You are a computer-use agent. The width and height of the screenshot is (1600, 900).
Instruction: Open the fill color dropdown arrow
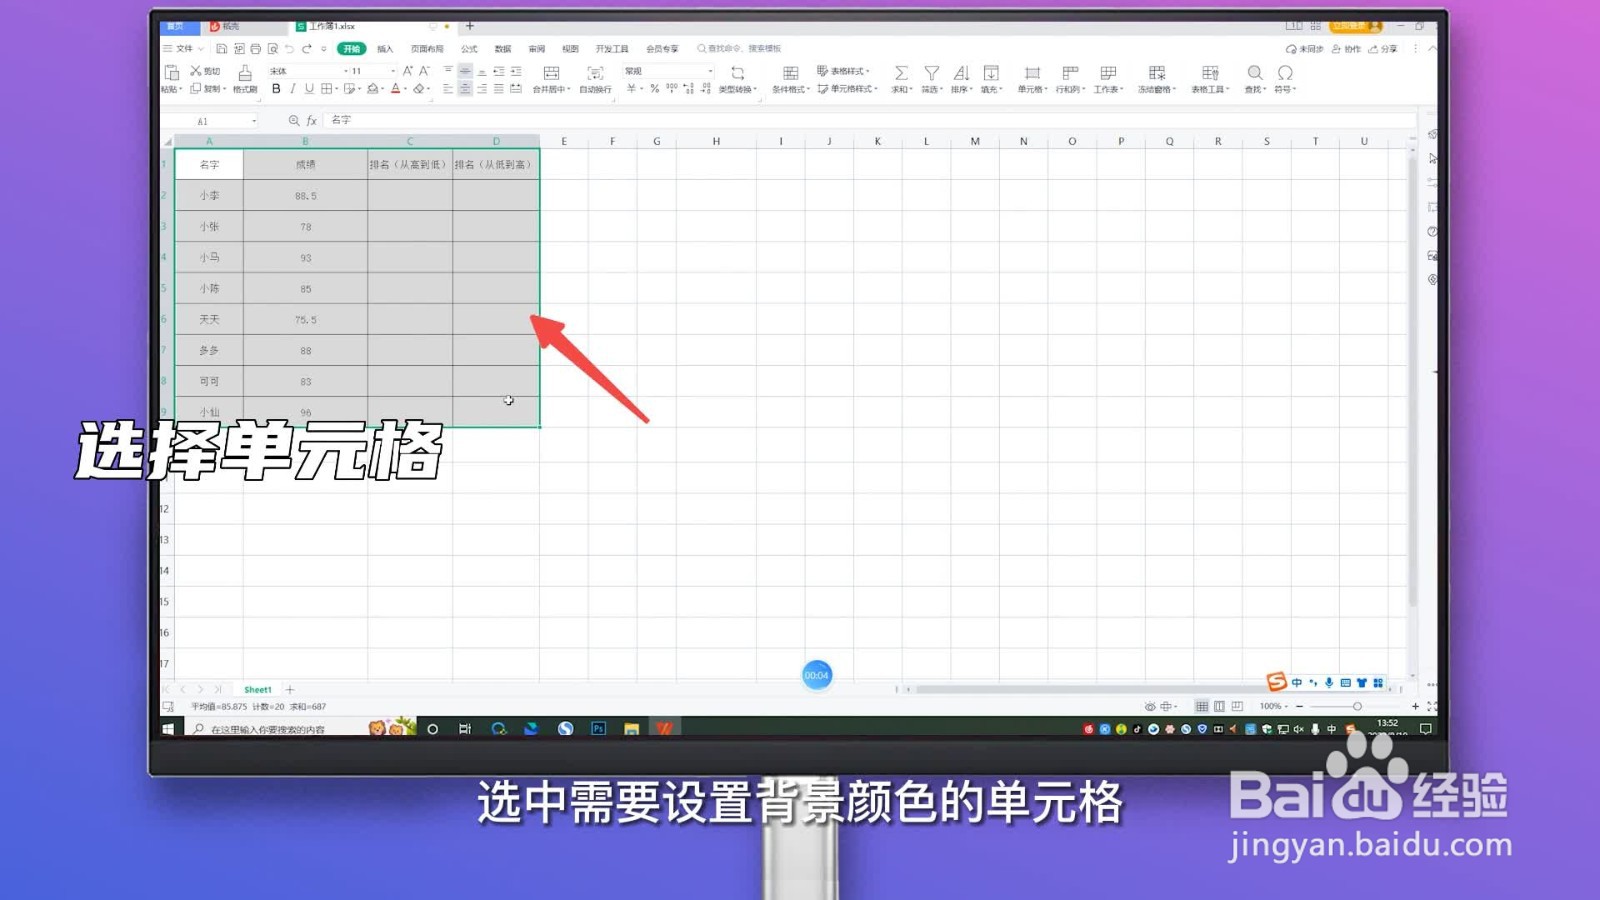[382, 88]
